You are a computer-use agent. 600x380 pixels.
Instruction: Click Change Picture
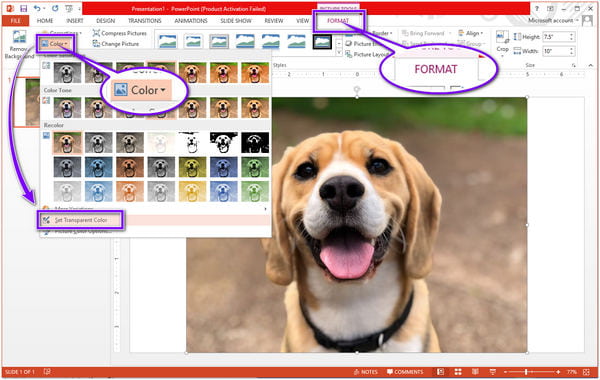pos(116,44)
